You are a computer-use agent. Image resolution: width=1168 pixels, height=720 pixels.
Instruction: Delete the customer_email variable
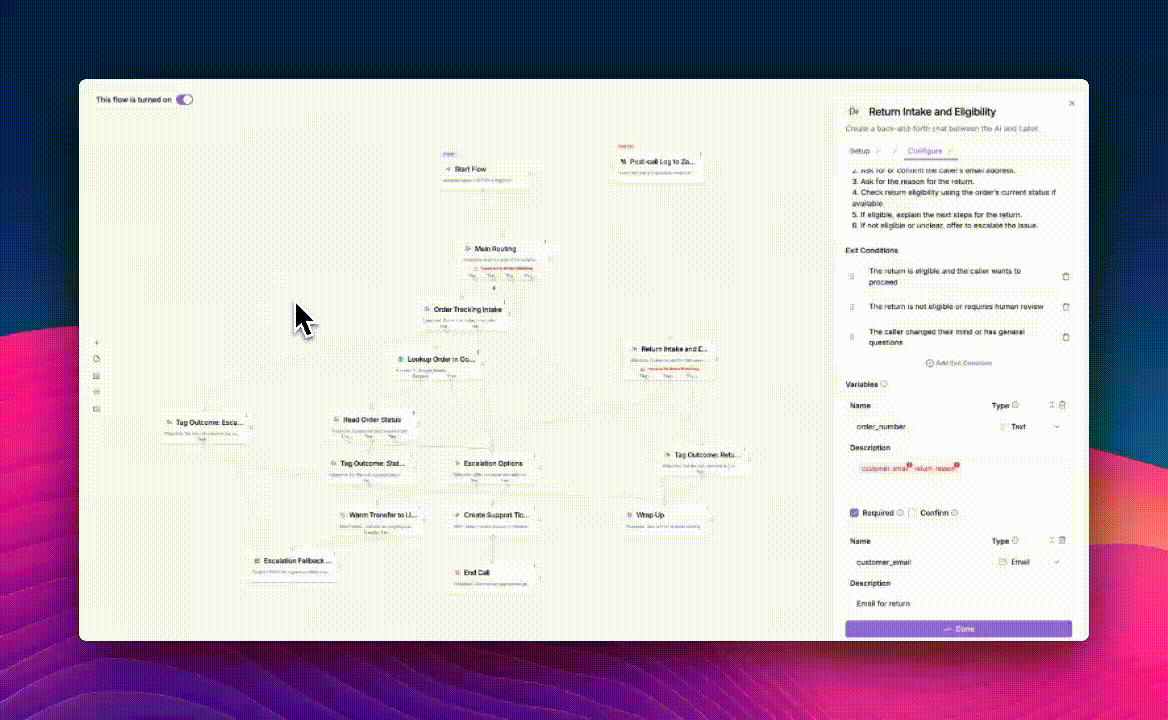(x=1063, y=541)
